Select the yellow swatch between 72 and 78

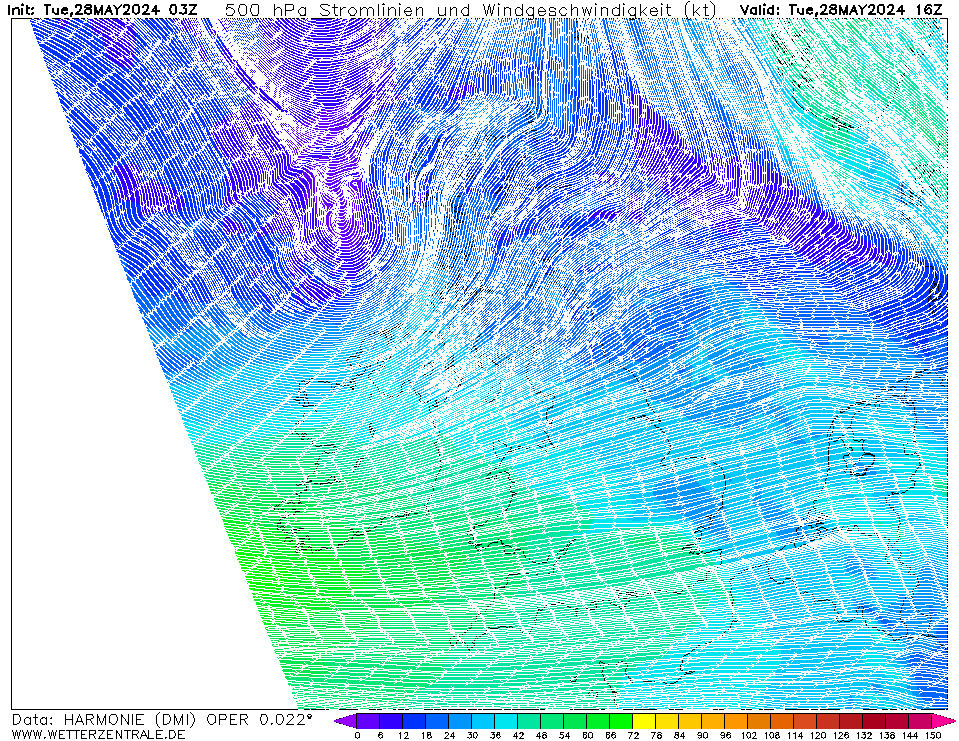(x=644, y=721)
